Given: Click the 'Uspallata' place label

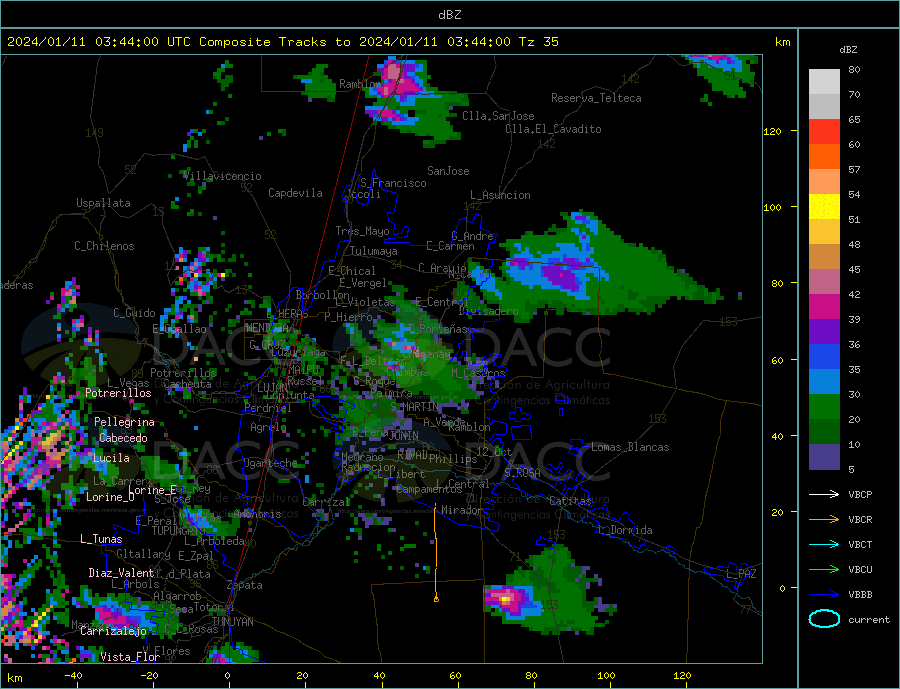Looking at the screenshot, I should (103, 203).
